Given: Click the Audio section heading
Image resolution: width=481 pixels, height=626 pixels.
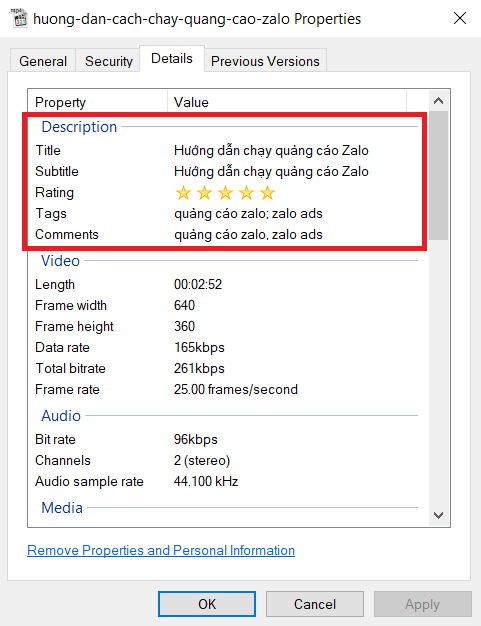Looking at the screenshot, I should 61,416.
